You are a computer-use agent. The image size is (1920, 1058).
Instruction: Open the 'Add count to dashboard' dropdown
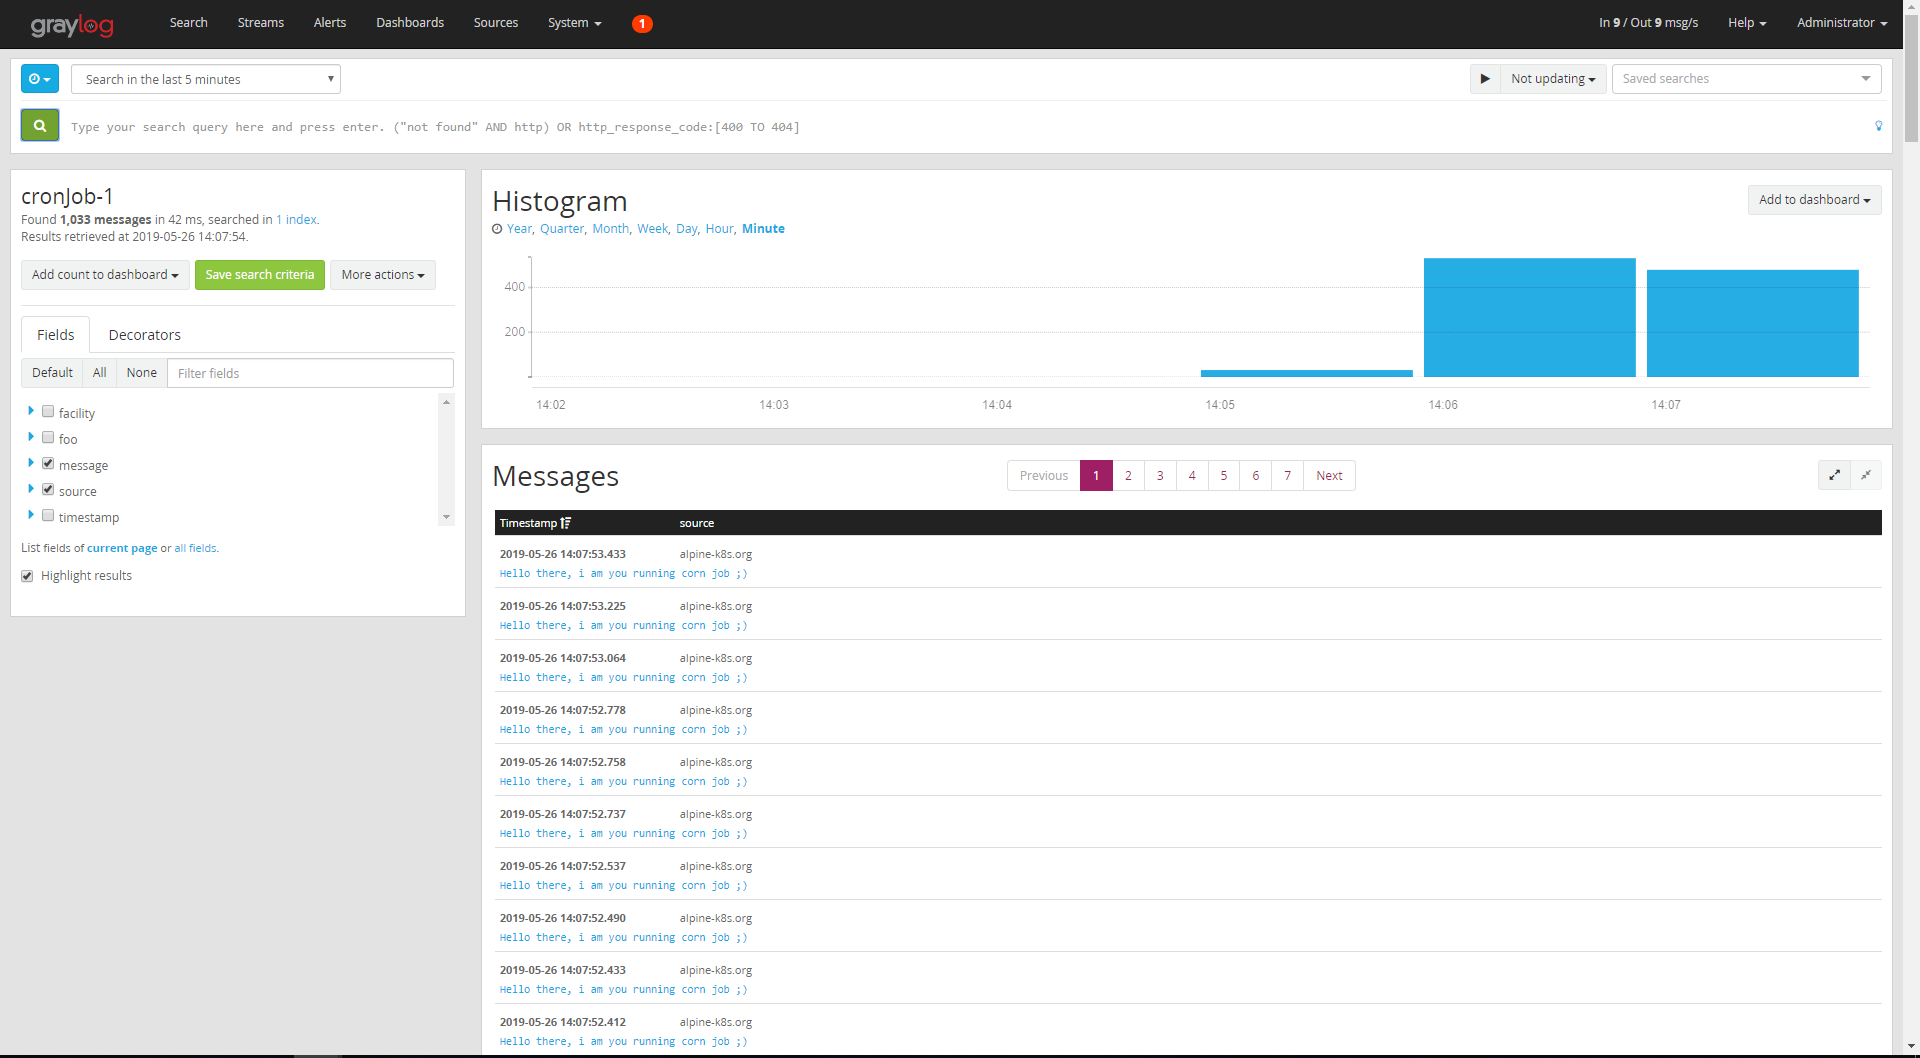pyautogui.click(x=105, y=275)
